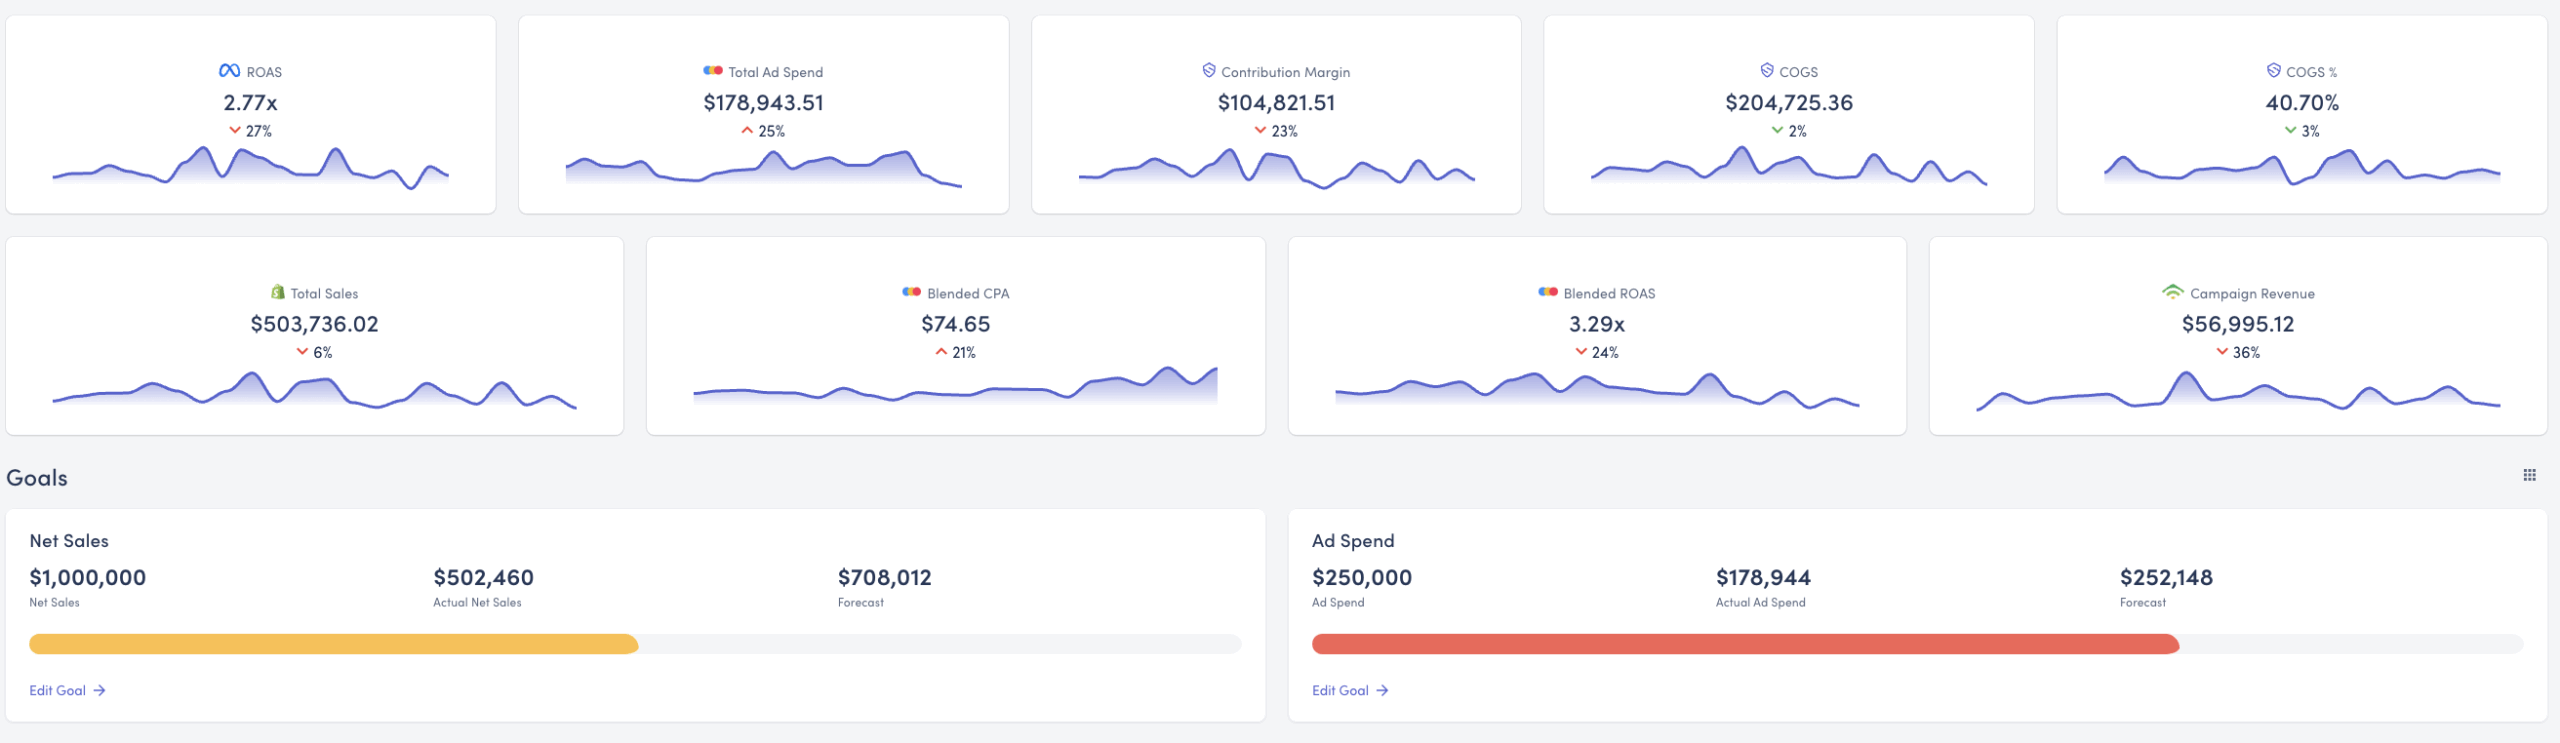This screenshot has height=743, width=2560.
Task: Click the Total Sales sparkline chart
Action: pos(314,391)
